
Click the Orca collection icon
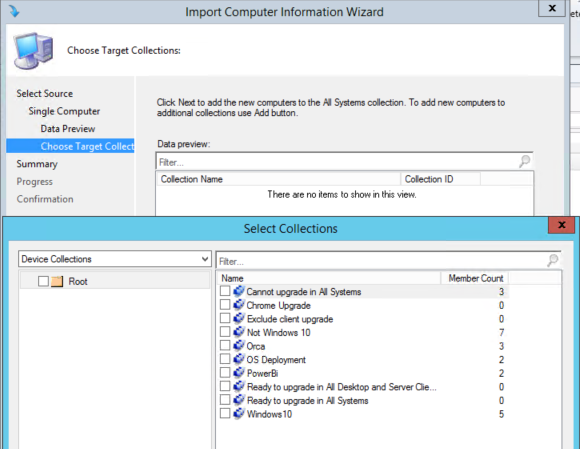tap(239, 345)
